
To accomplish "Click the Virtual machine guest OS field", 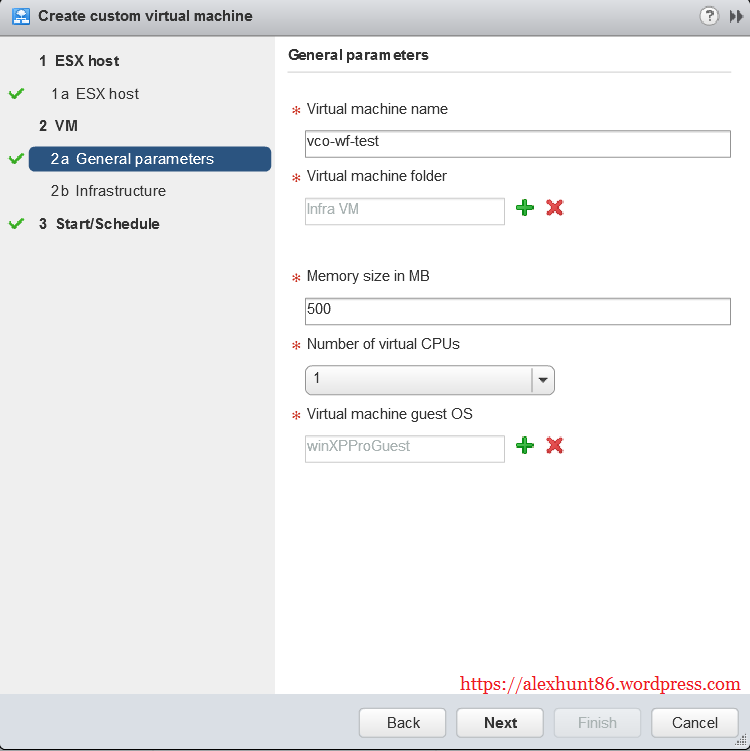I will (x=404, y=448).
